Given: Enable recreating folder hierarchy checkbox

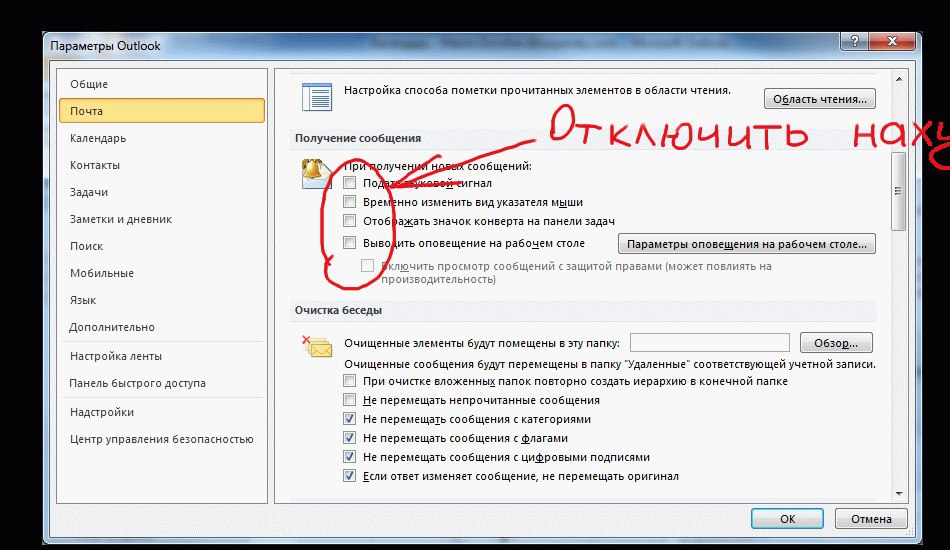Looking at the screenshot, I should point(350,381).
